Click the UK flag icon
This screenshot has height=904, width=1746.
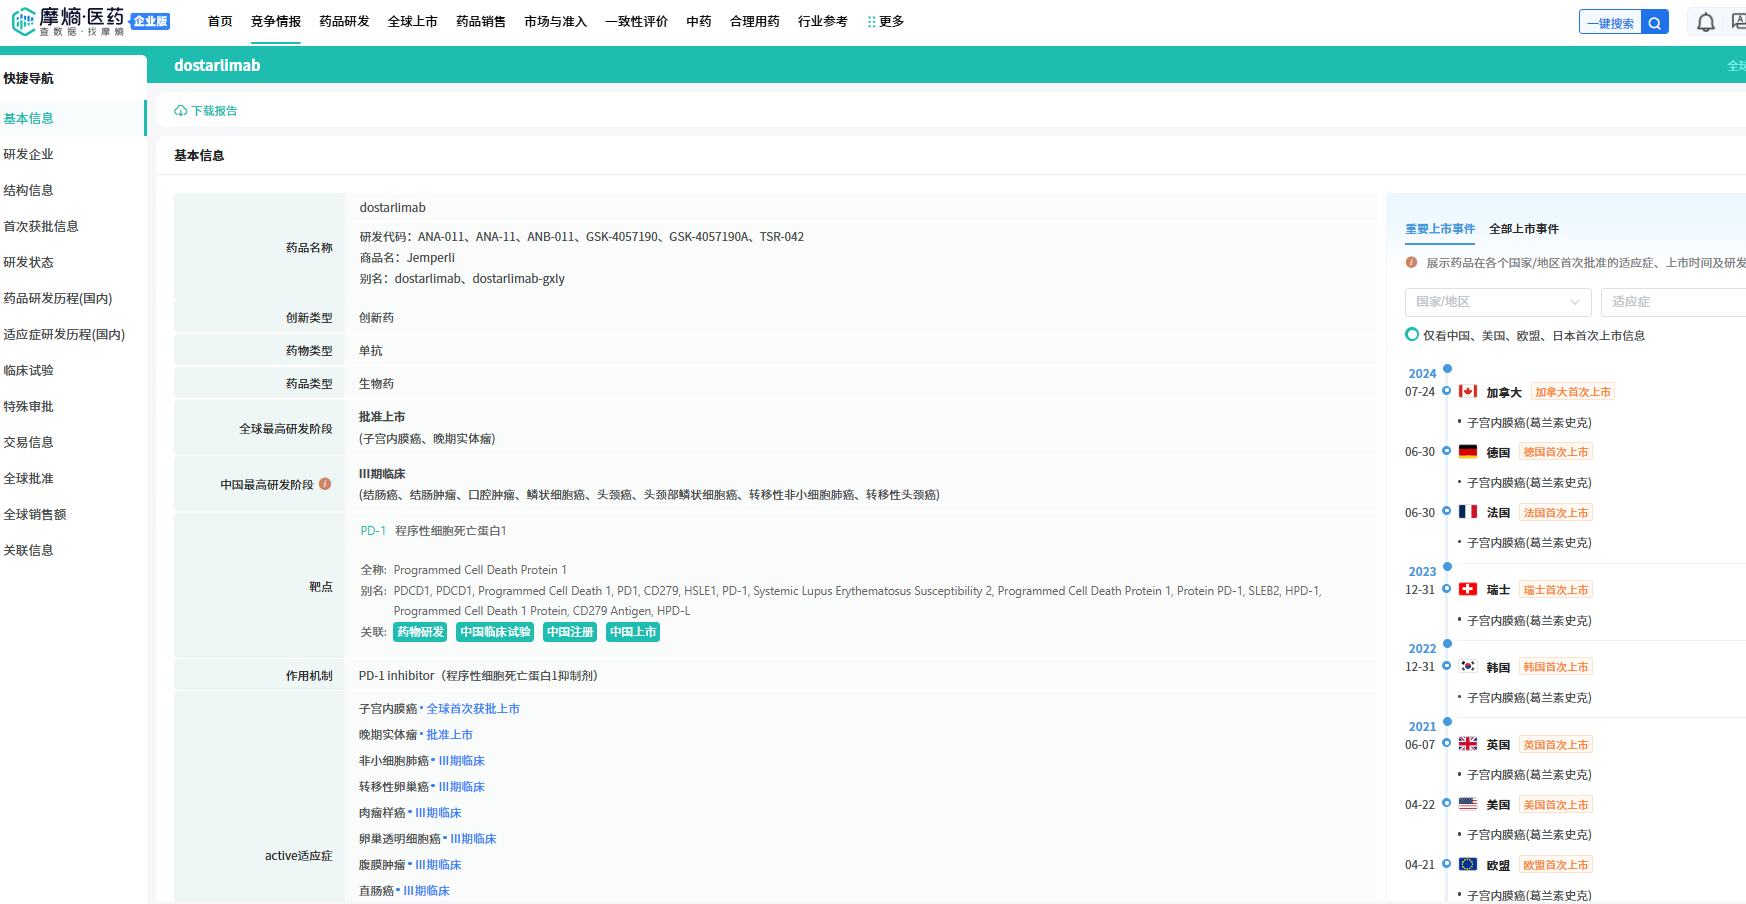tap(1468, 744)
